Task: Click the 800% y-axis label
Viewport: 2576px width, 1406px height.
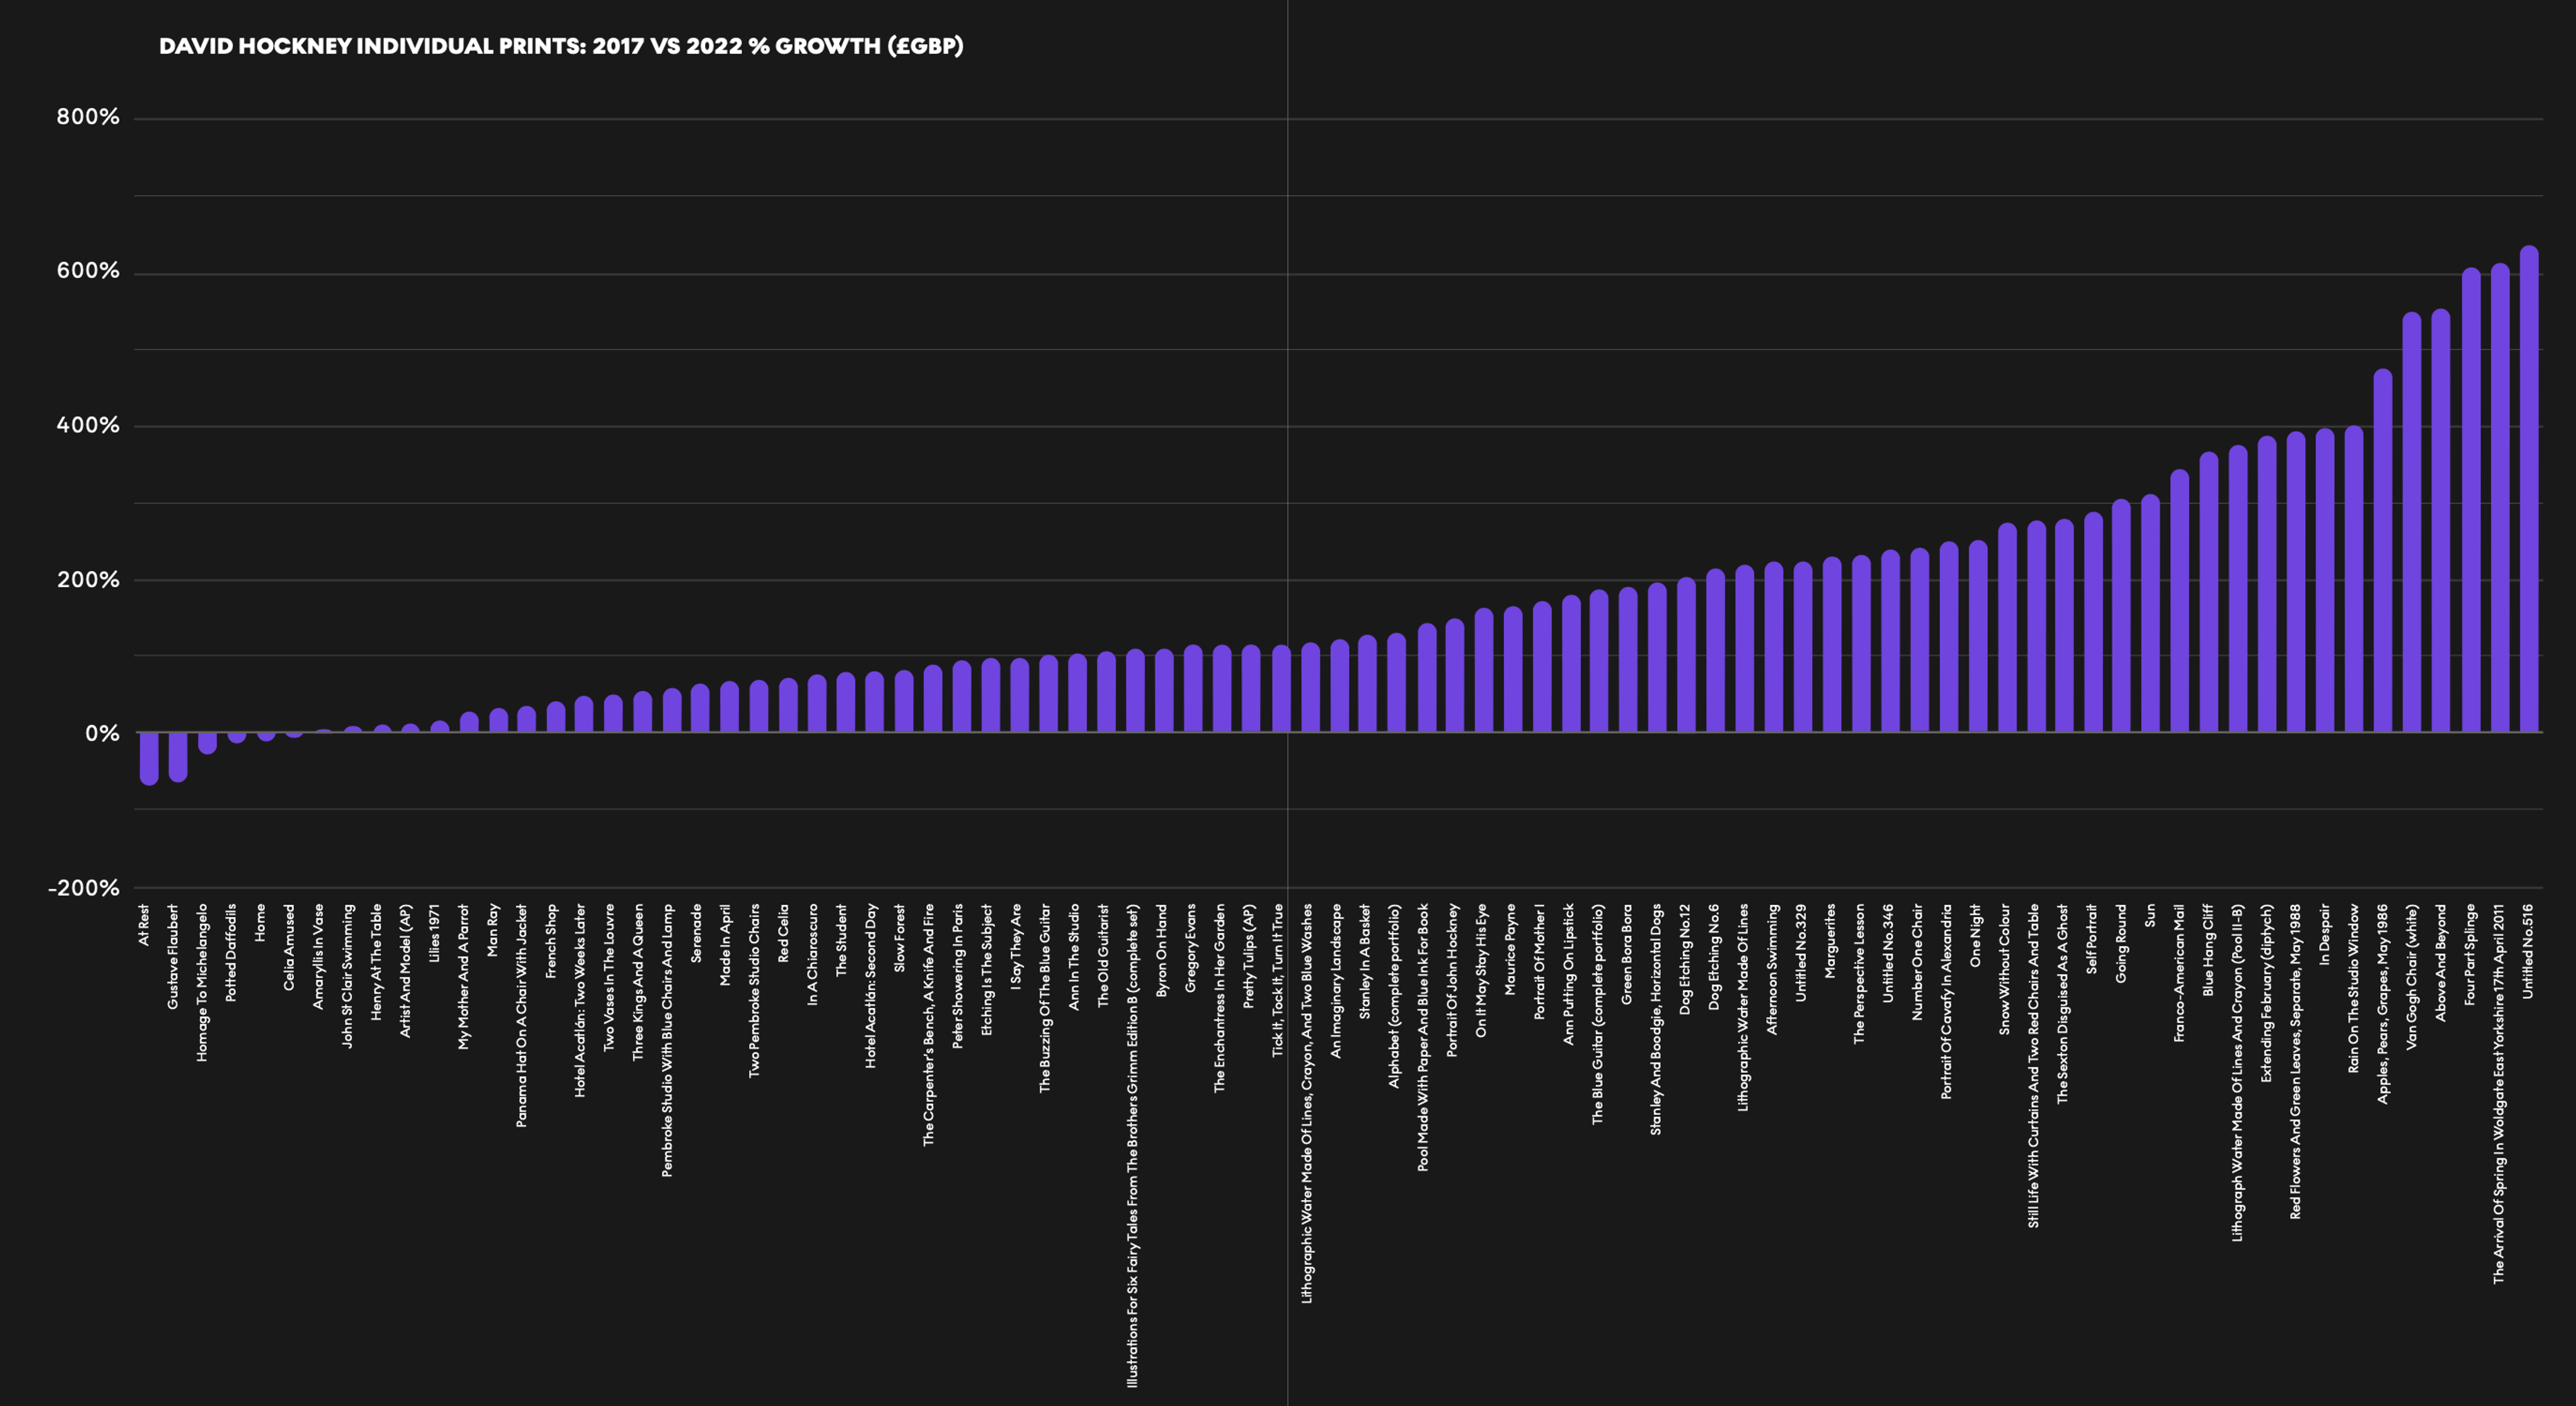Action: [88, 117]
